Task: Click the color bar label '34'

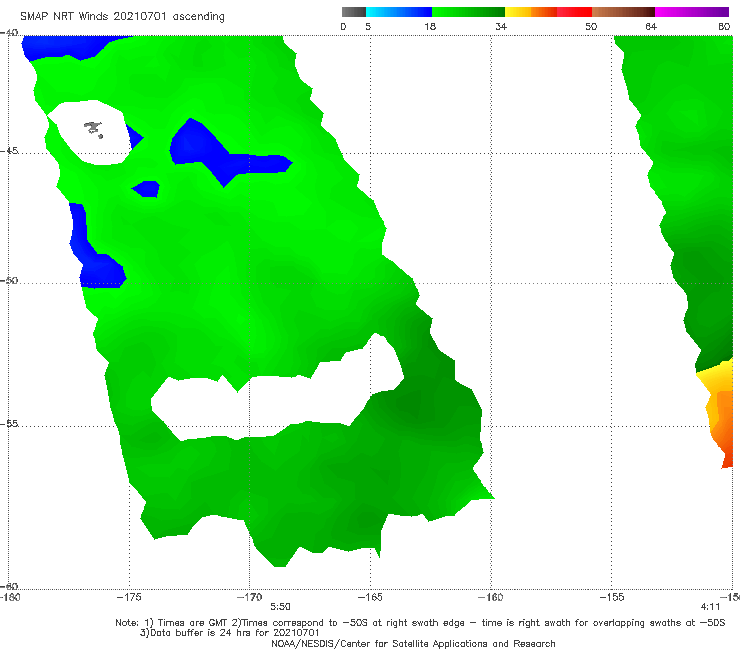Action: (501, 27)
